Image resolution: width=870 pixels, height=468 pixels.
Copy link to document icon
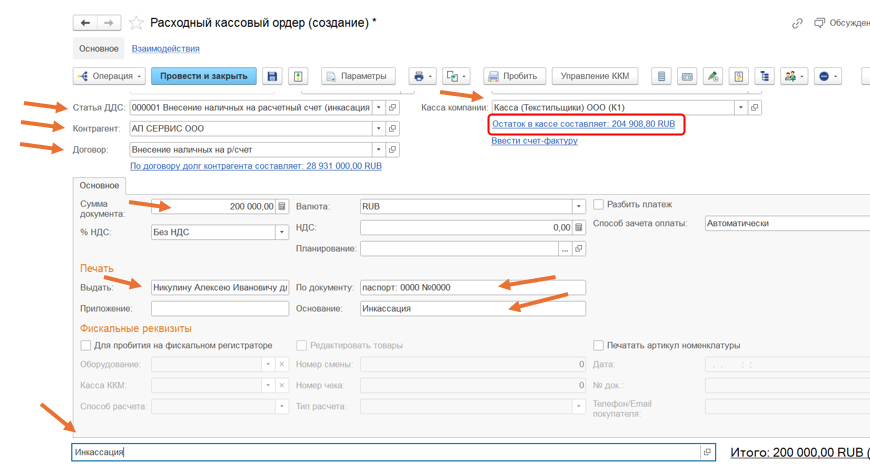797,23
